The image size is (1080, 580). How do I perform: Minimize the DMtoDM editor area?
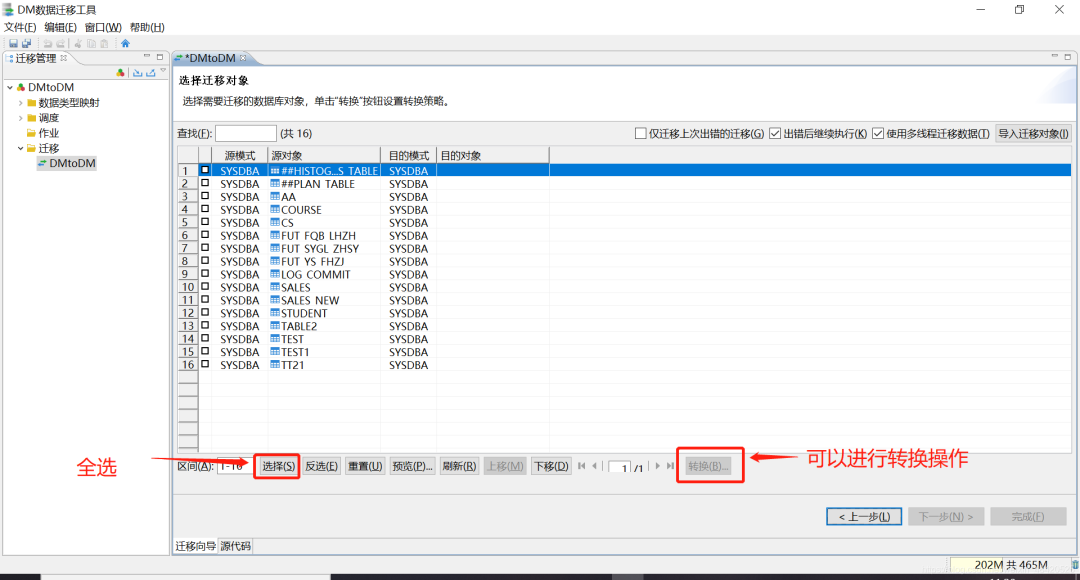point(1055,56)
